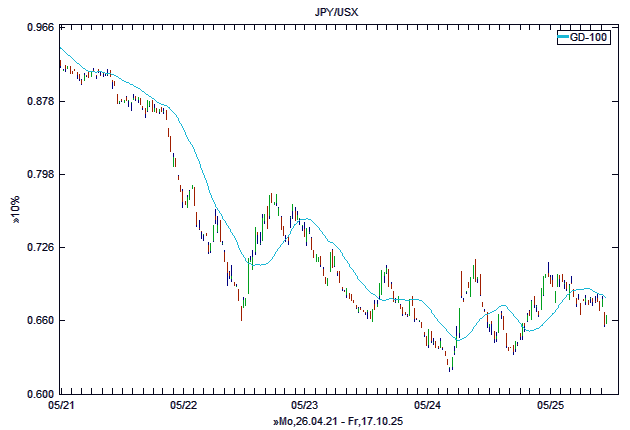The width and height of the screenshot is (630, 430).
Task: Click the 0.878 price axis label
Action: (40, 101)
